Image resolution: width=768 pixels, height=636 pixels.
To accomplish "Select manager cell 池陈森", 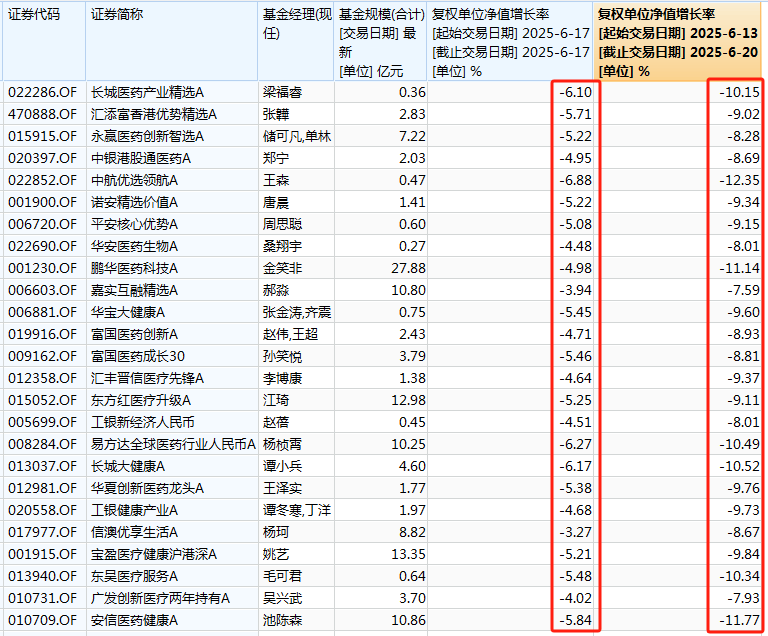I will click(283, 621).
